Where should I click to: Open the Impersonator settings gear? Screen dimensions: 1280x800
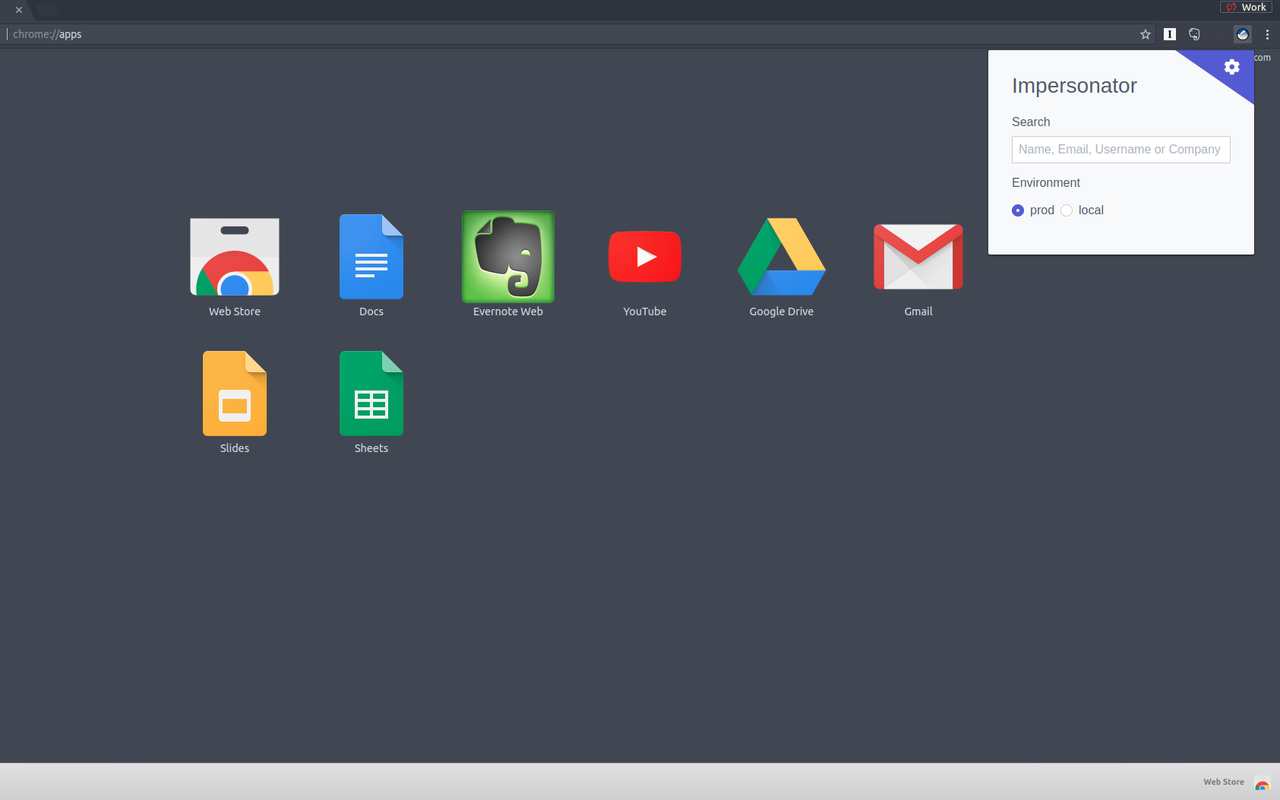point(1231,66)
